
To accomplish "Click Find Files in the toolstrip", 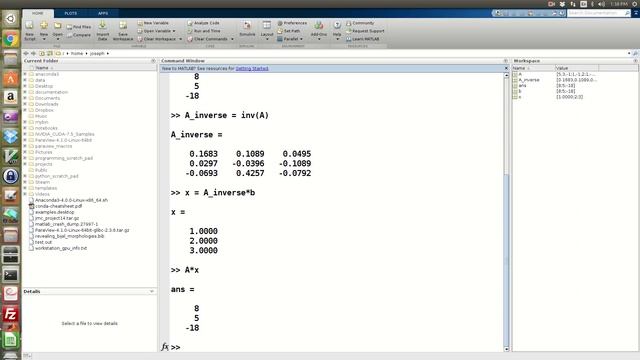I will coord(79,27).
